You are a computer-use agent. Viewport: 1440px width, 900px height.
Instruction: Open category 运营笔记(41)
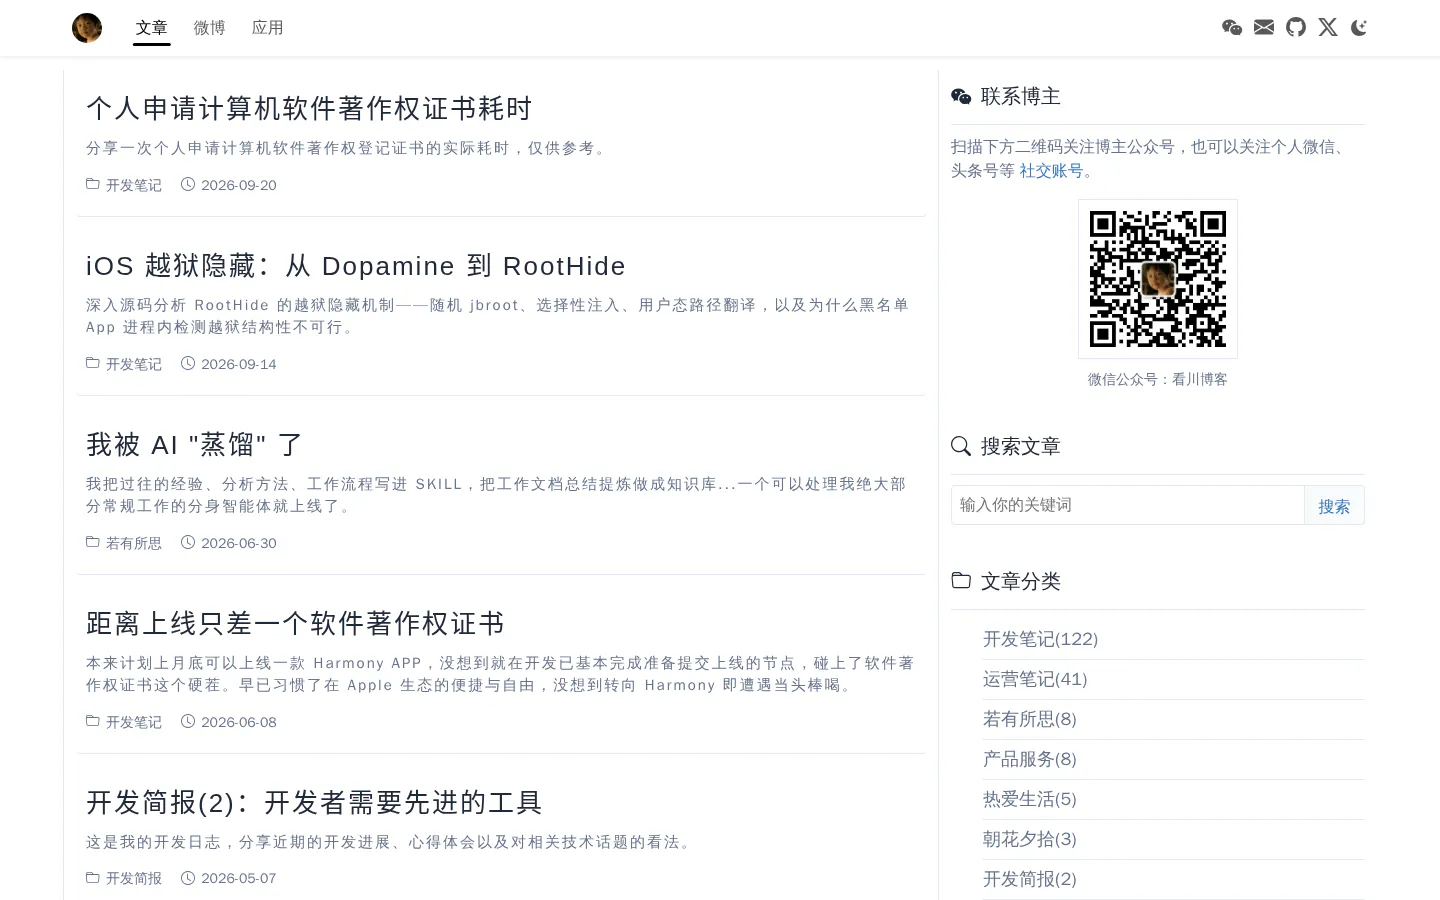point(1035,679)
